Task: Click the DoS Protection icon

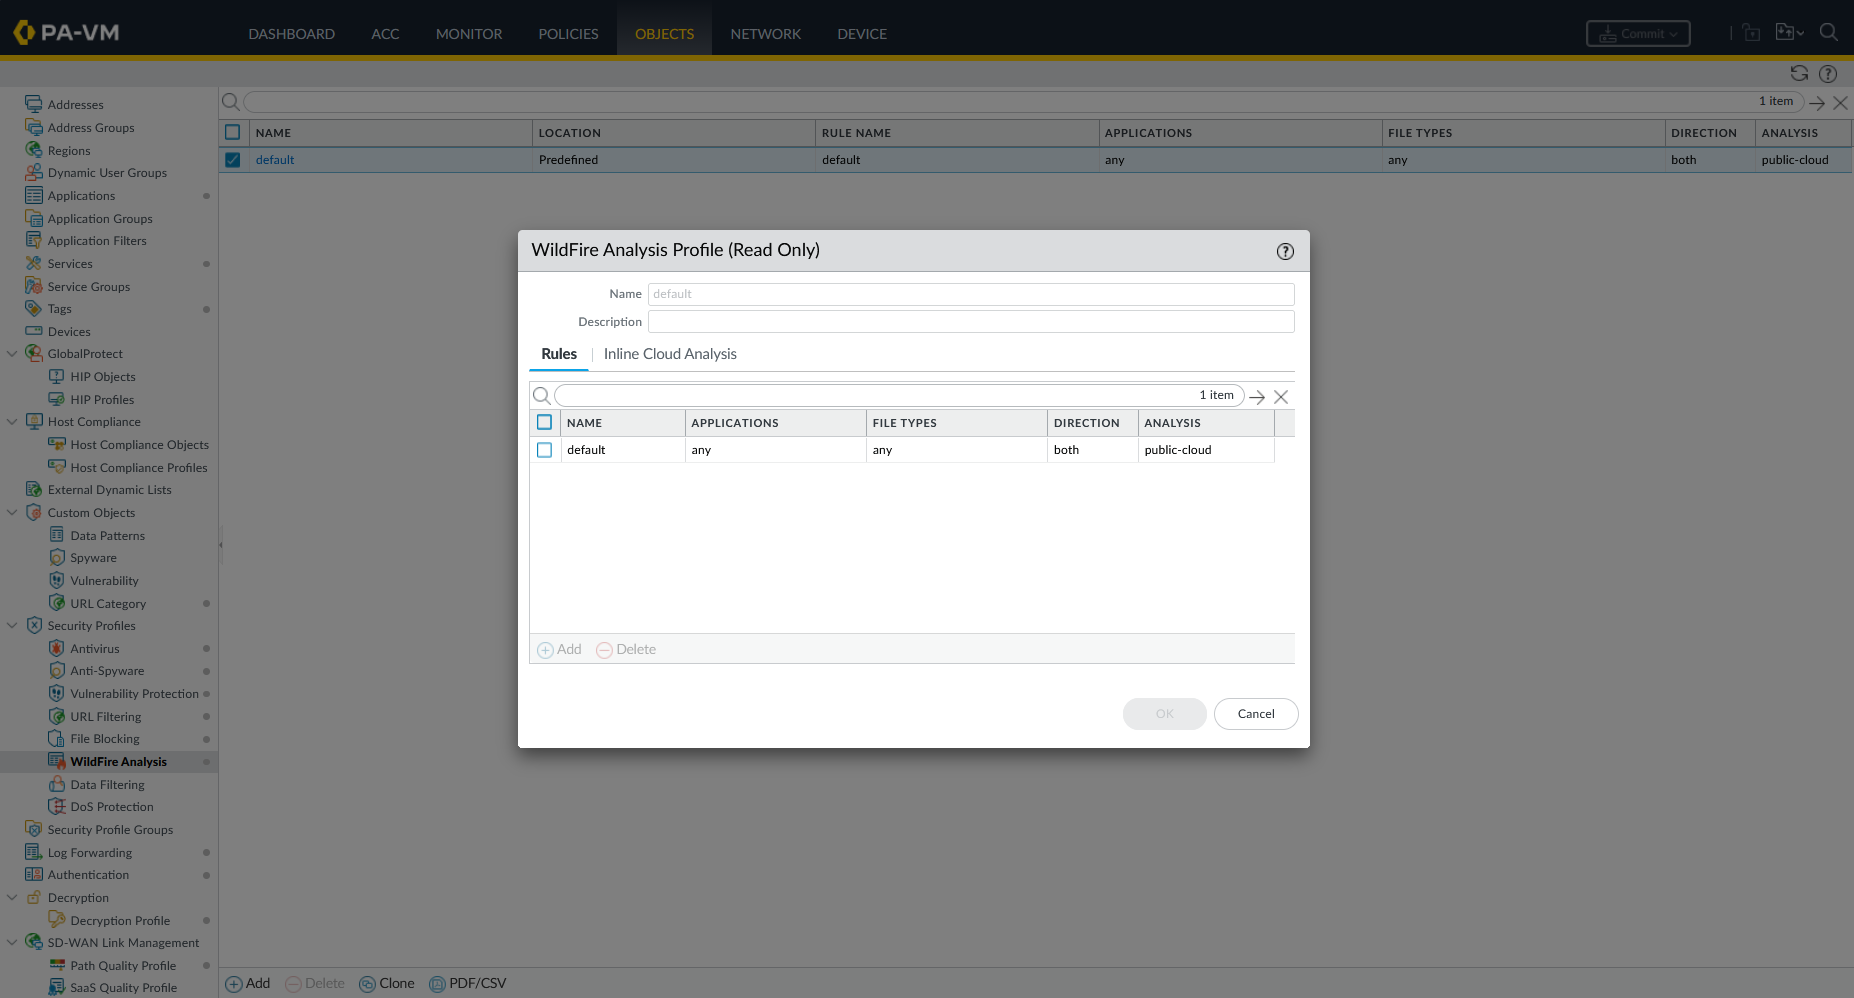Action: pos(57,806)
